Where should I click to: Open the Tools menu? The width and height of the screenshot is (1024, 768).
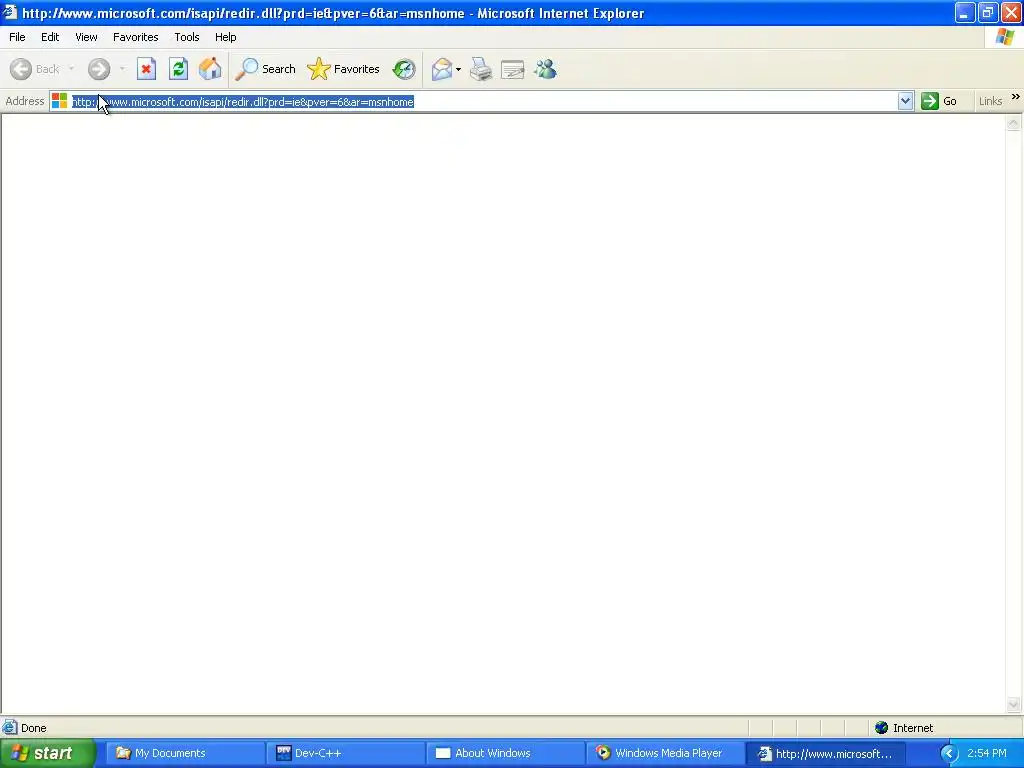point(187,37)
